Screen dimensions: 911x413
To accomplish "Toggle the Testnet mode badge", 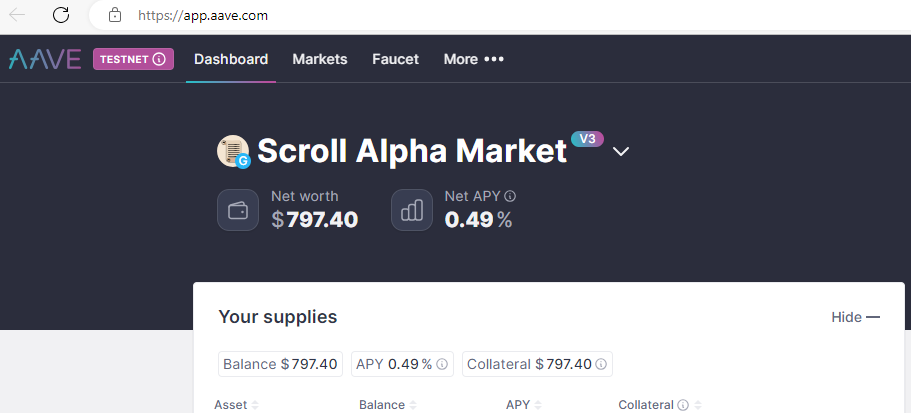I will (133, 59).
